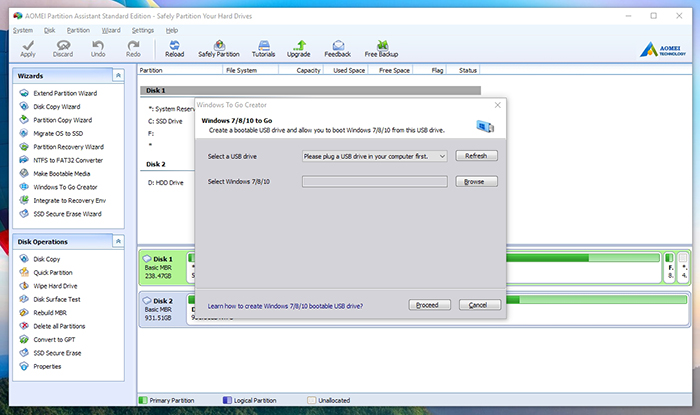
Task: Open disk Properties in Disk Operations
Action: pyautogui.click(x=47, y=366)
